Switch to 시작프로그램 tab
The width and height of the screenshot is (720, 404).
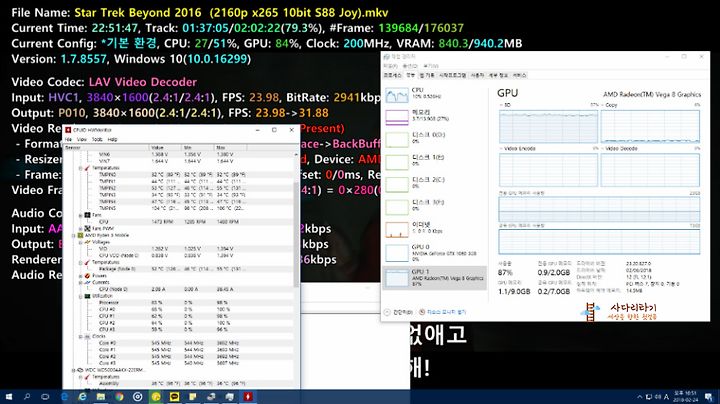point(452,75)
